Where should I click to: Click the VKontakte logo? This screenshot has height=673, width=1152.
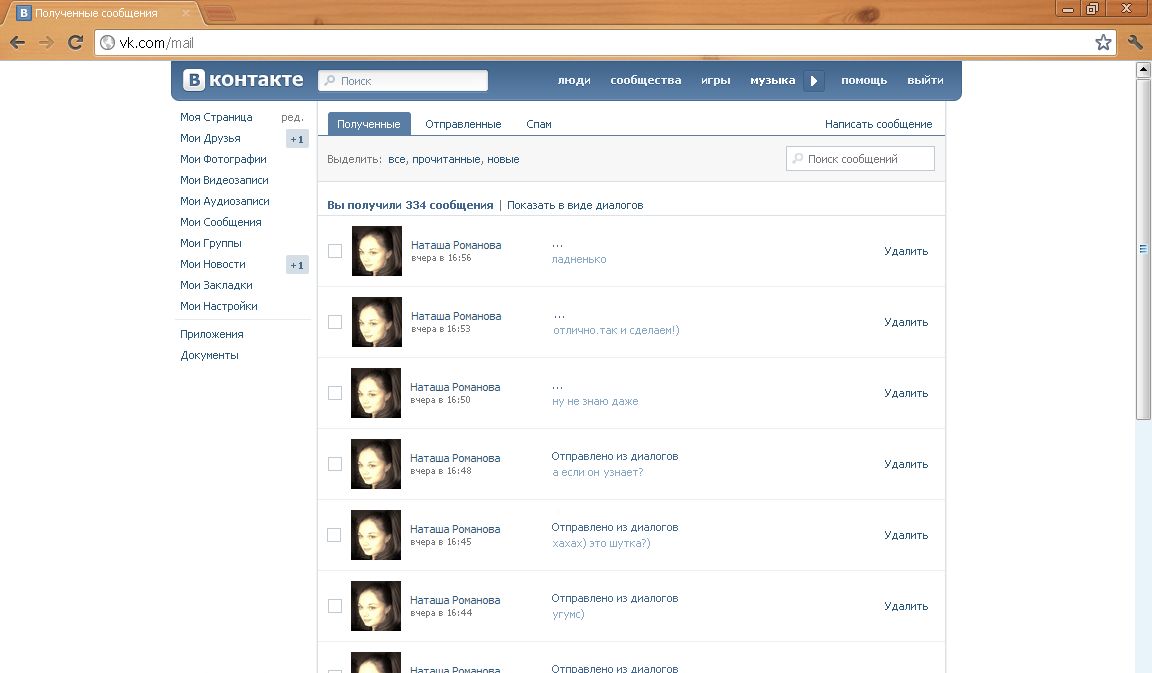click(243, 79)
